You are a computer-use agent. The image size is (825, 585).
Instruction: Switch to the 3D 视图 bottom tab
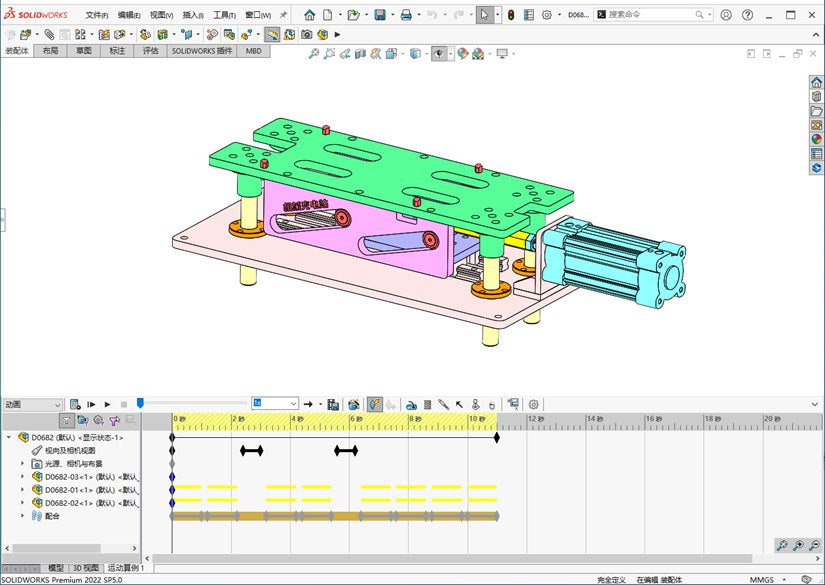click(86, 568)
